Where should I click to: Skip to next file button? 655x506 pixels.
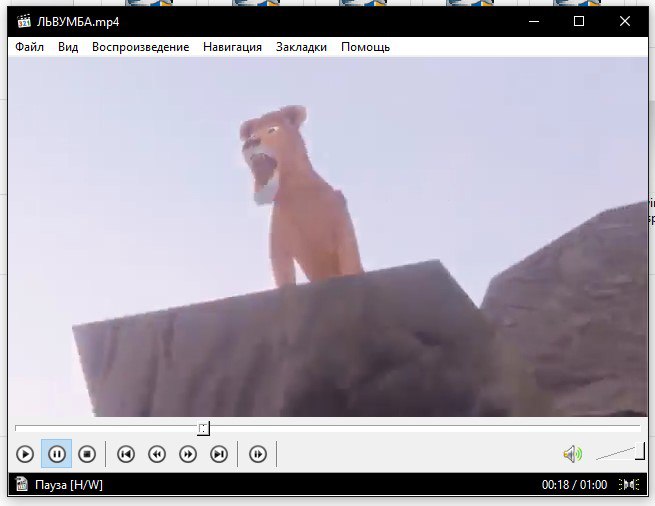tap(219, 454)
